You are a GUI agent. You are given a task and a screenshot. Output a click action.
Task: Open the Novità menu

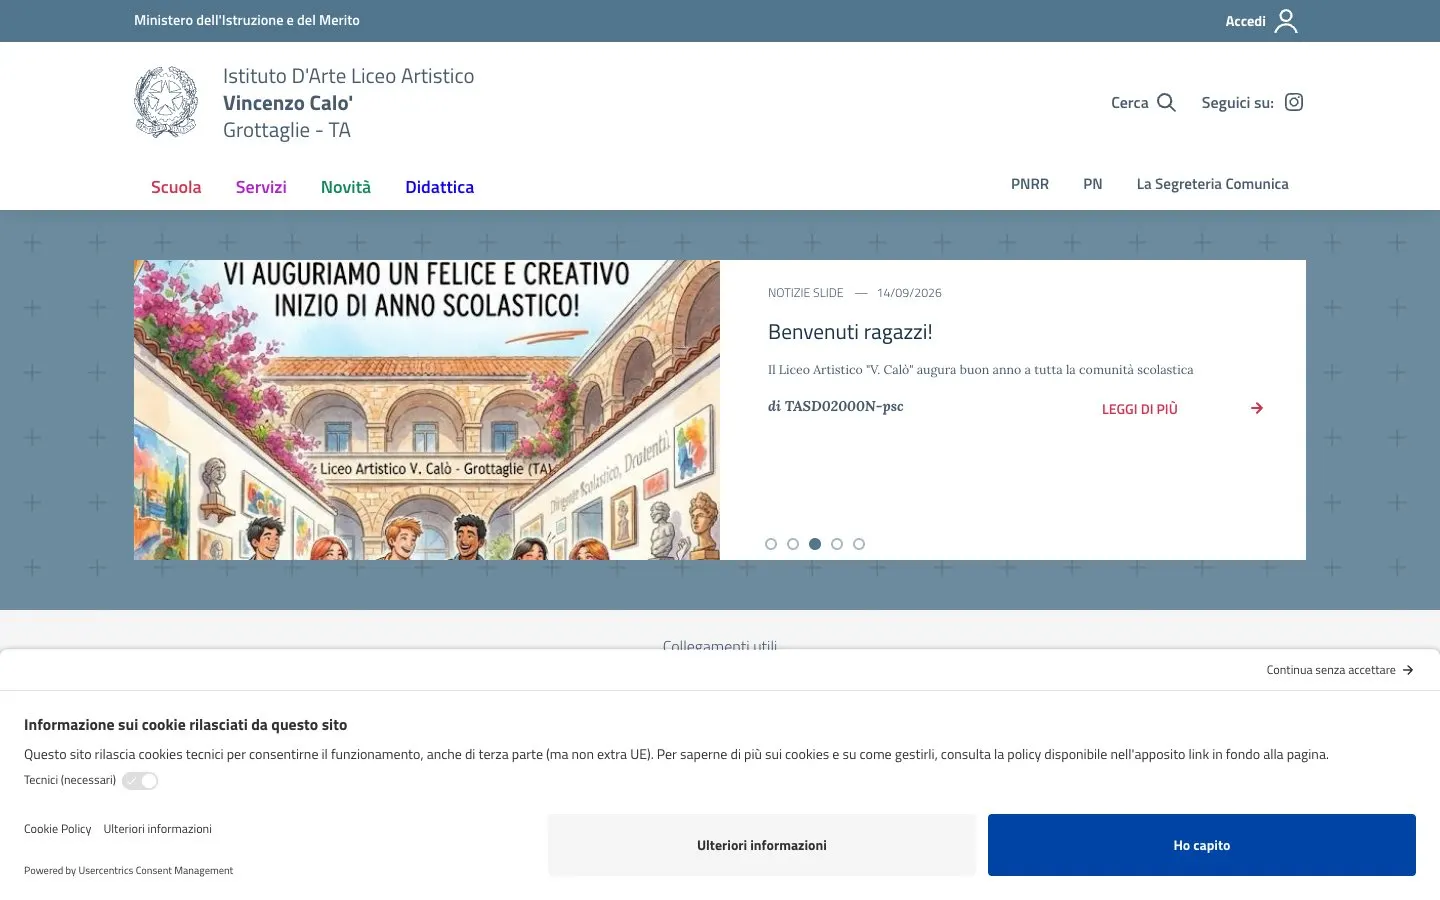point(346,187)
